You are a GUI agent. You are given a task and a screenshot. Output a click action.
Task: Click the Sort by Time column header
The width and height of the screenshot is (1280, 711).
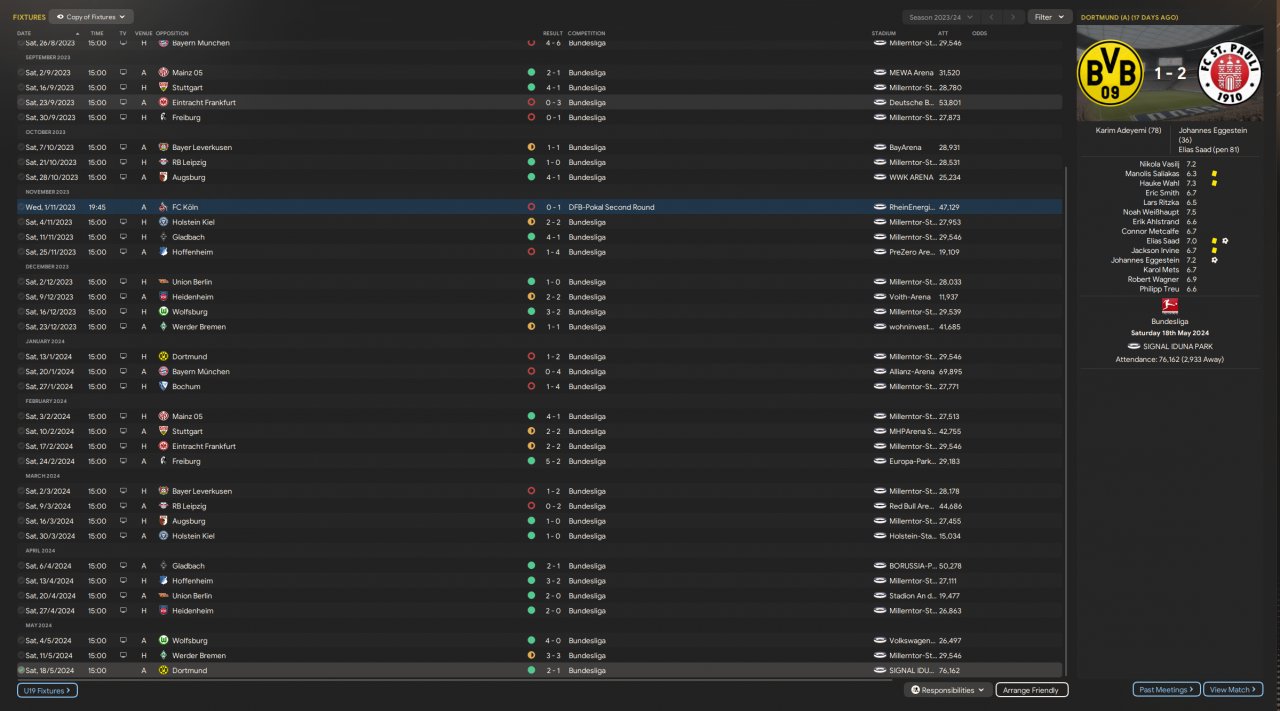96,33
